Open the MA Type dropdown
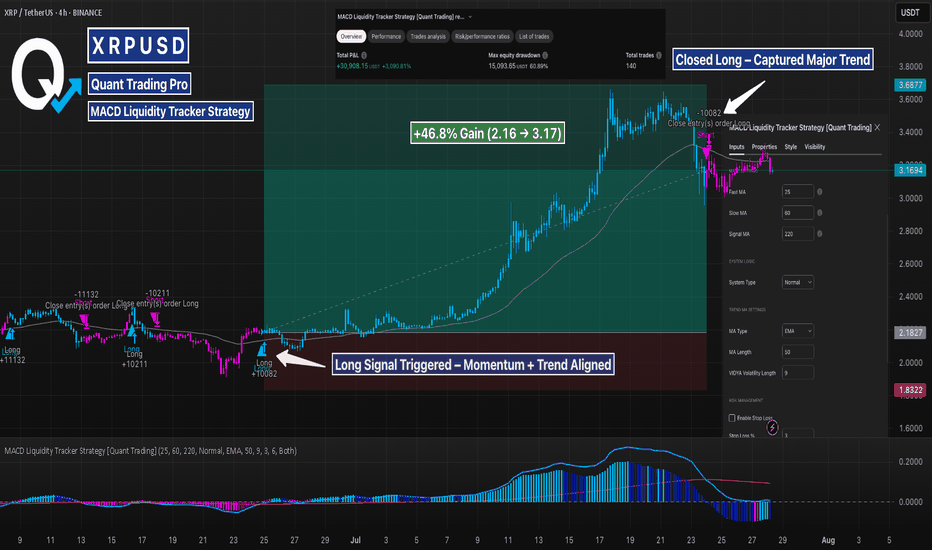Screen dimensions: 932x550 798,331
